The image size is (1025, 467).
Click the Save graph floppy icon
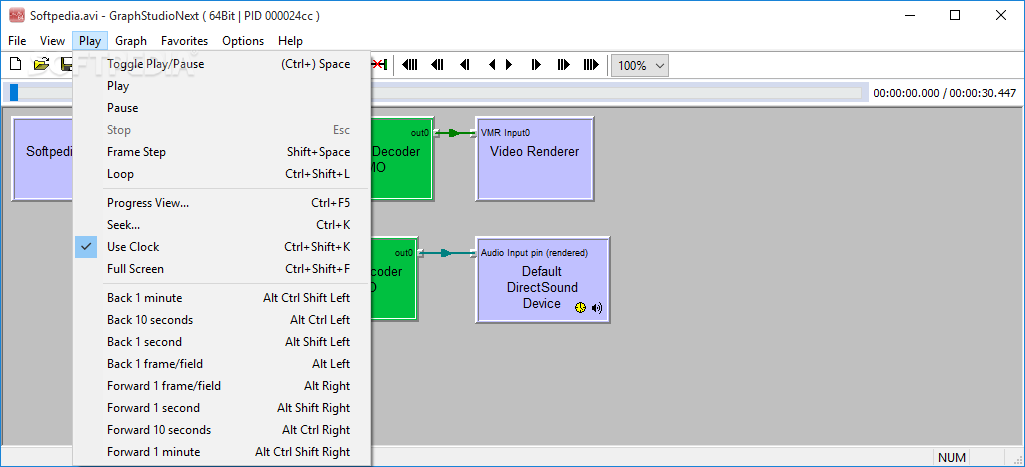(x=66, y=64)
